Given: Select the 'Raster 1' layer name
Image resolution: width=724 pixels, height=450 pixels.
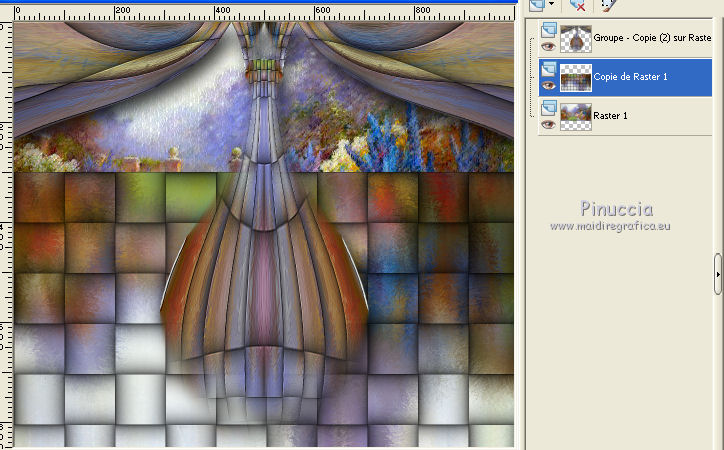Looking at the screenshot, I should pyautogui.click(x=610, y=115).
